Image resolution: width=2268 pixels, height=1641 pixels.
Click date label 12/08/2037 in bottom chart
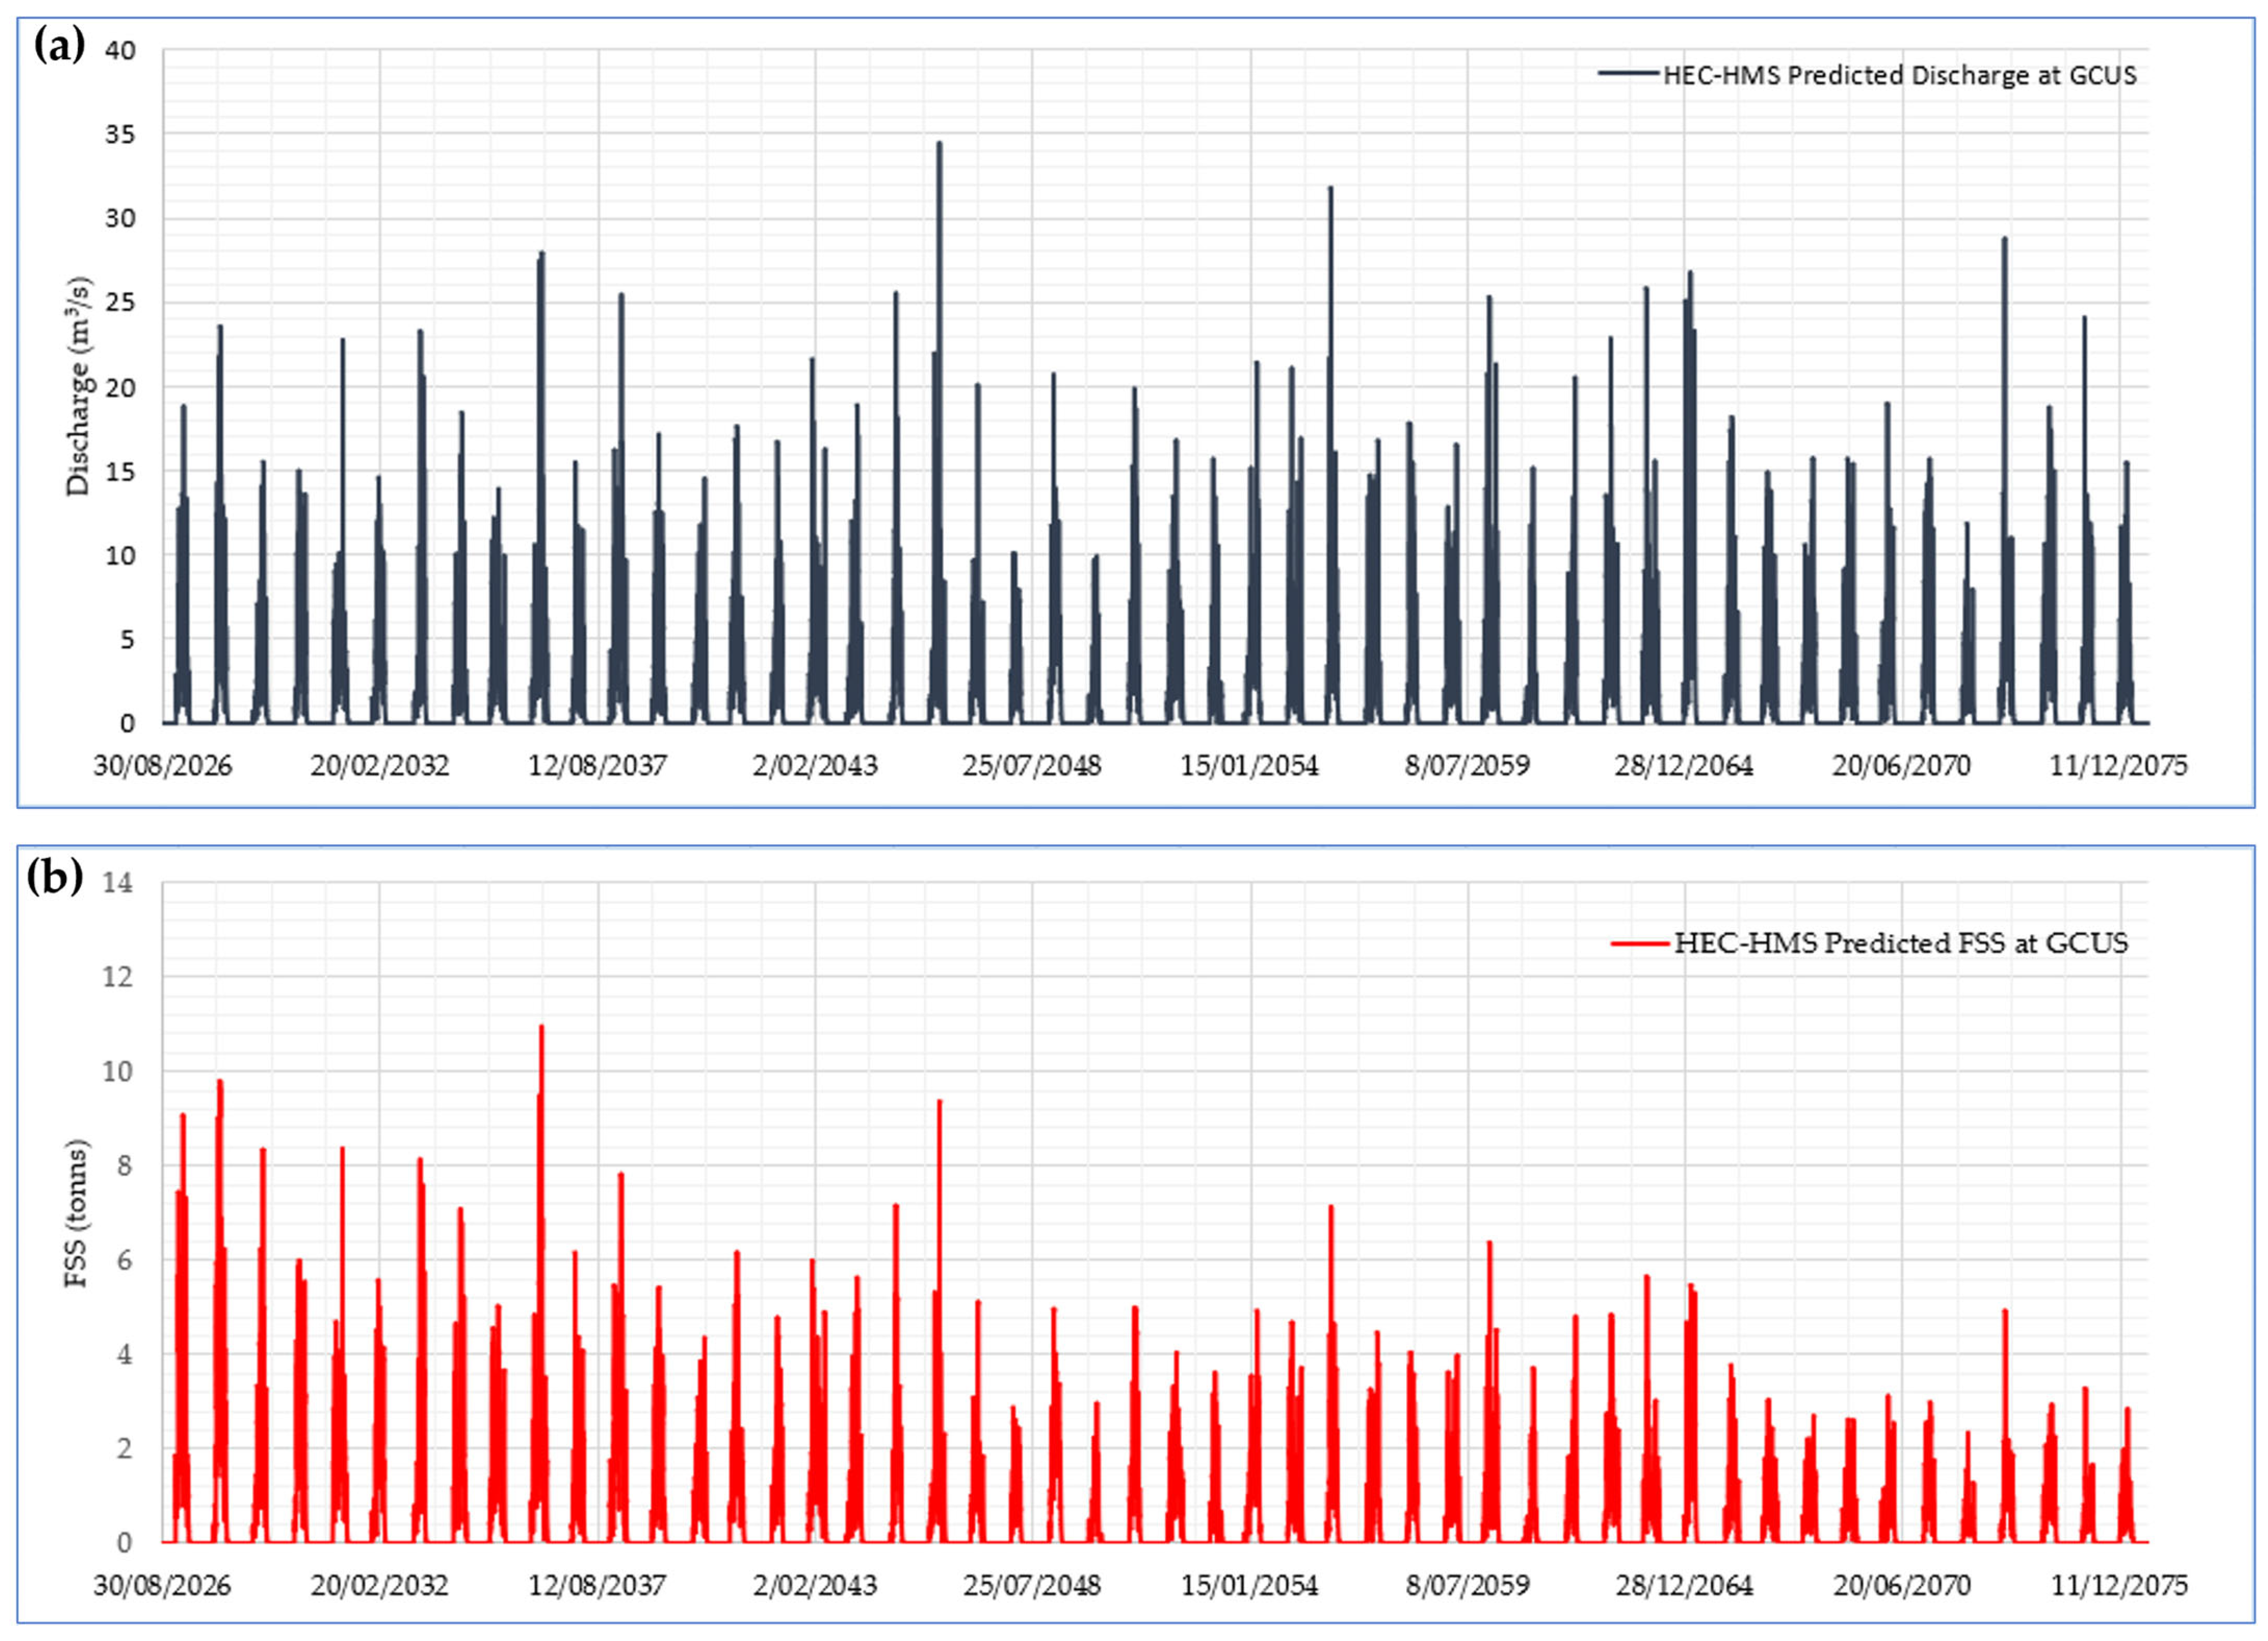pyautogui.click(x=597, y=1586)
